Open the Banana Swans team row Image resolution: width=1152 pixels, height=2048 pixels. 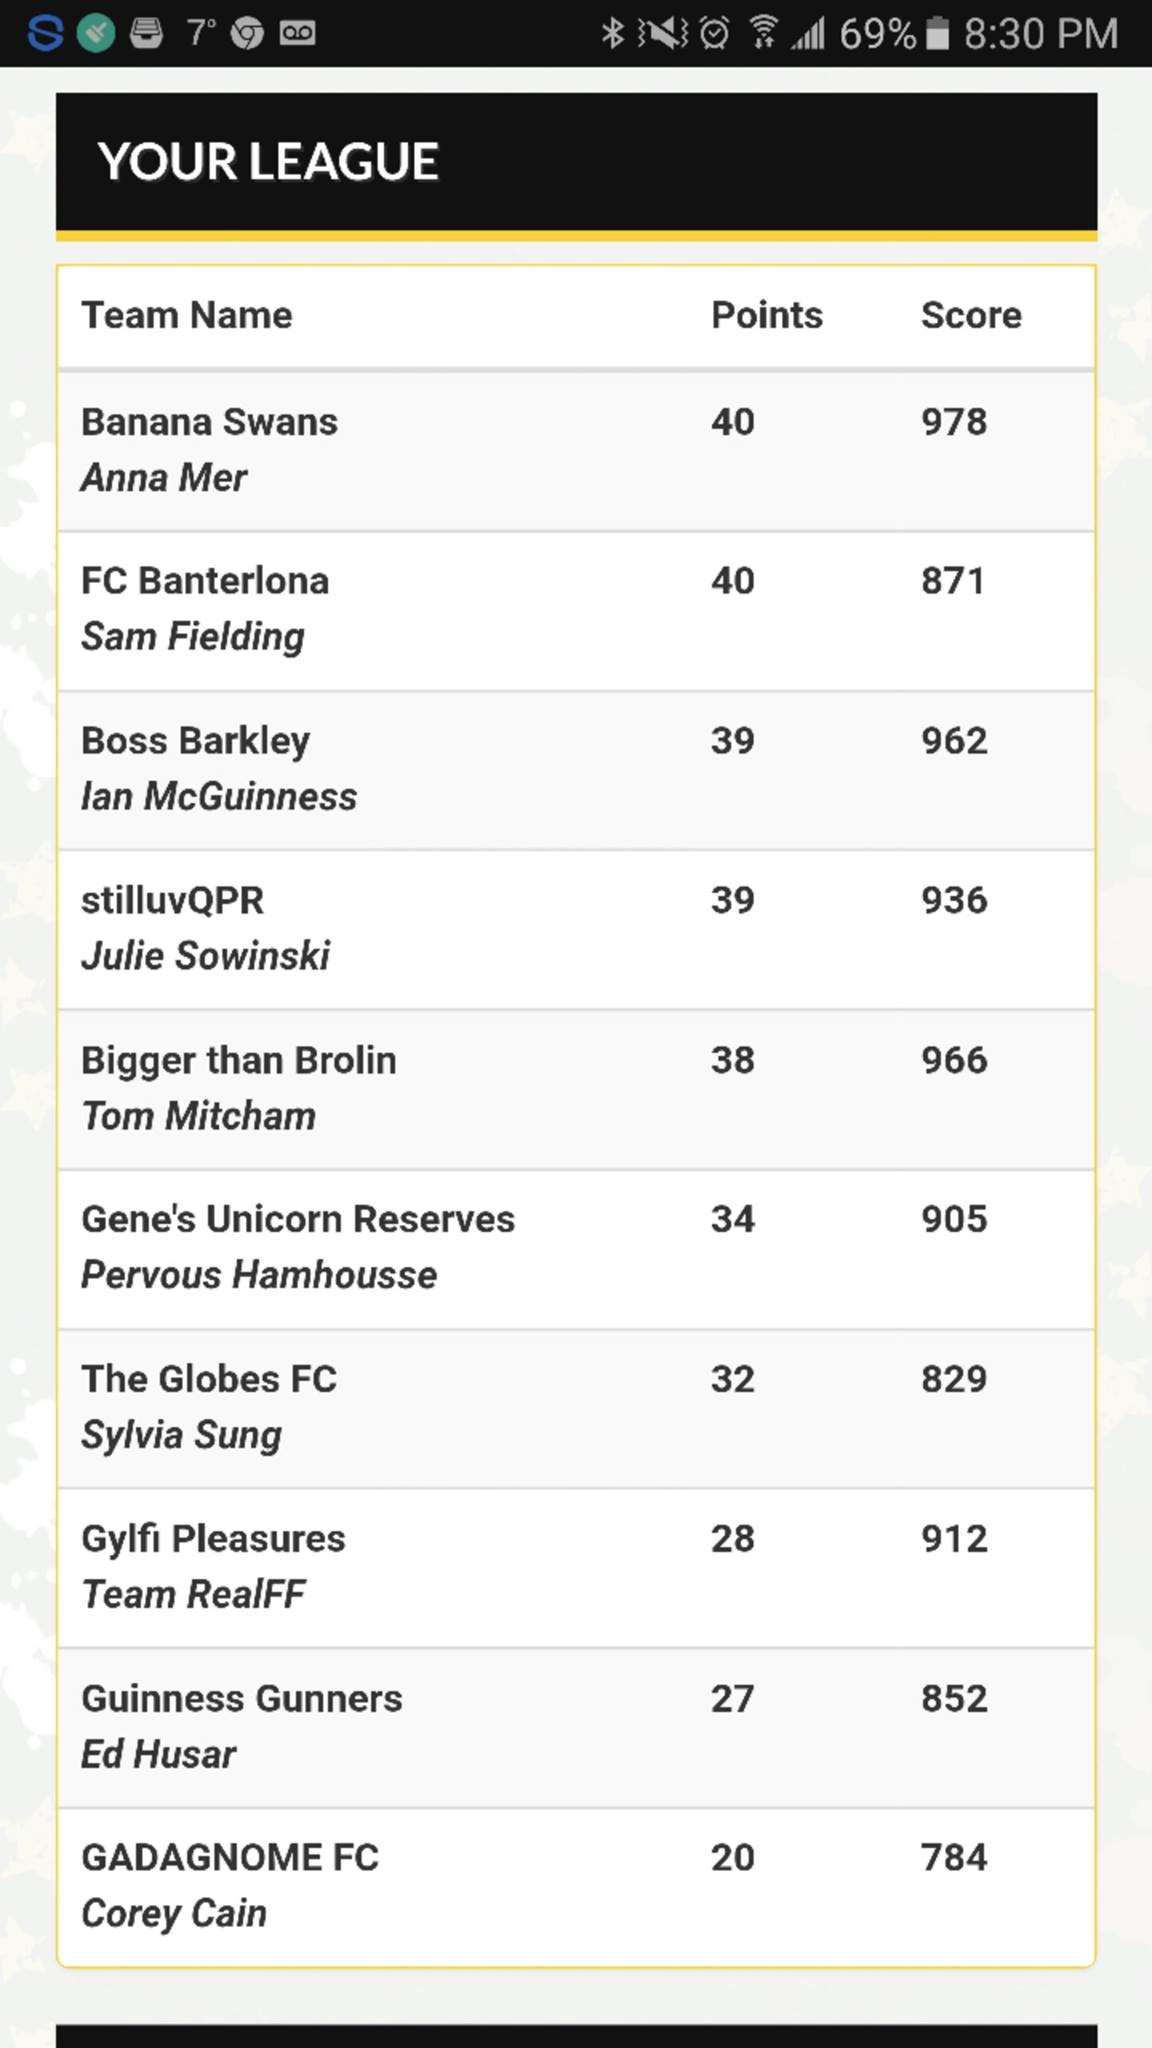pos(576,451)
